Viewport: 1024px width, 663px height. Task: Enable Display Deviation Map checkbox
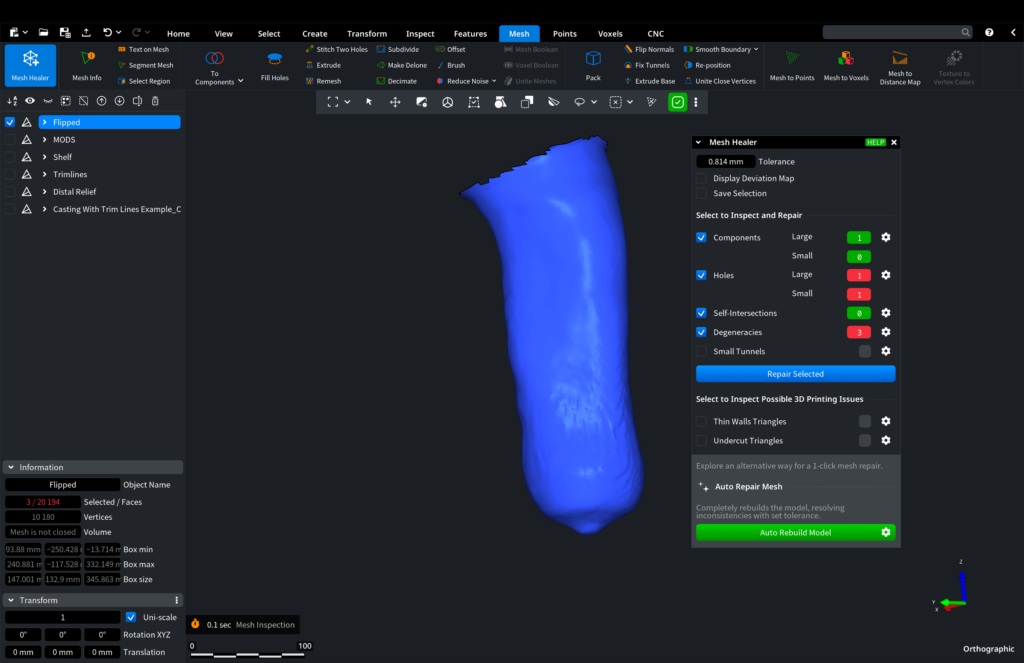[x=701, y=178]
